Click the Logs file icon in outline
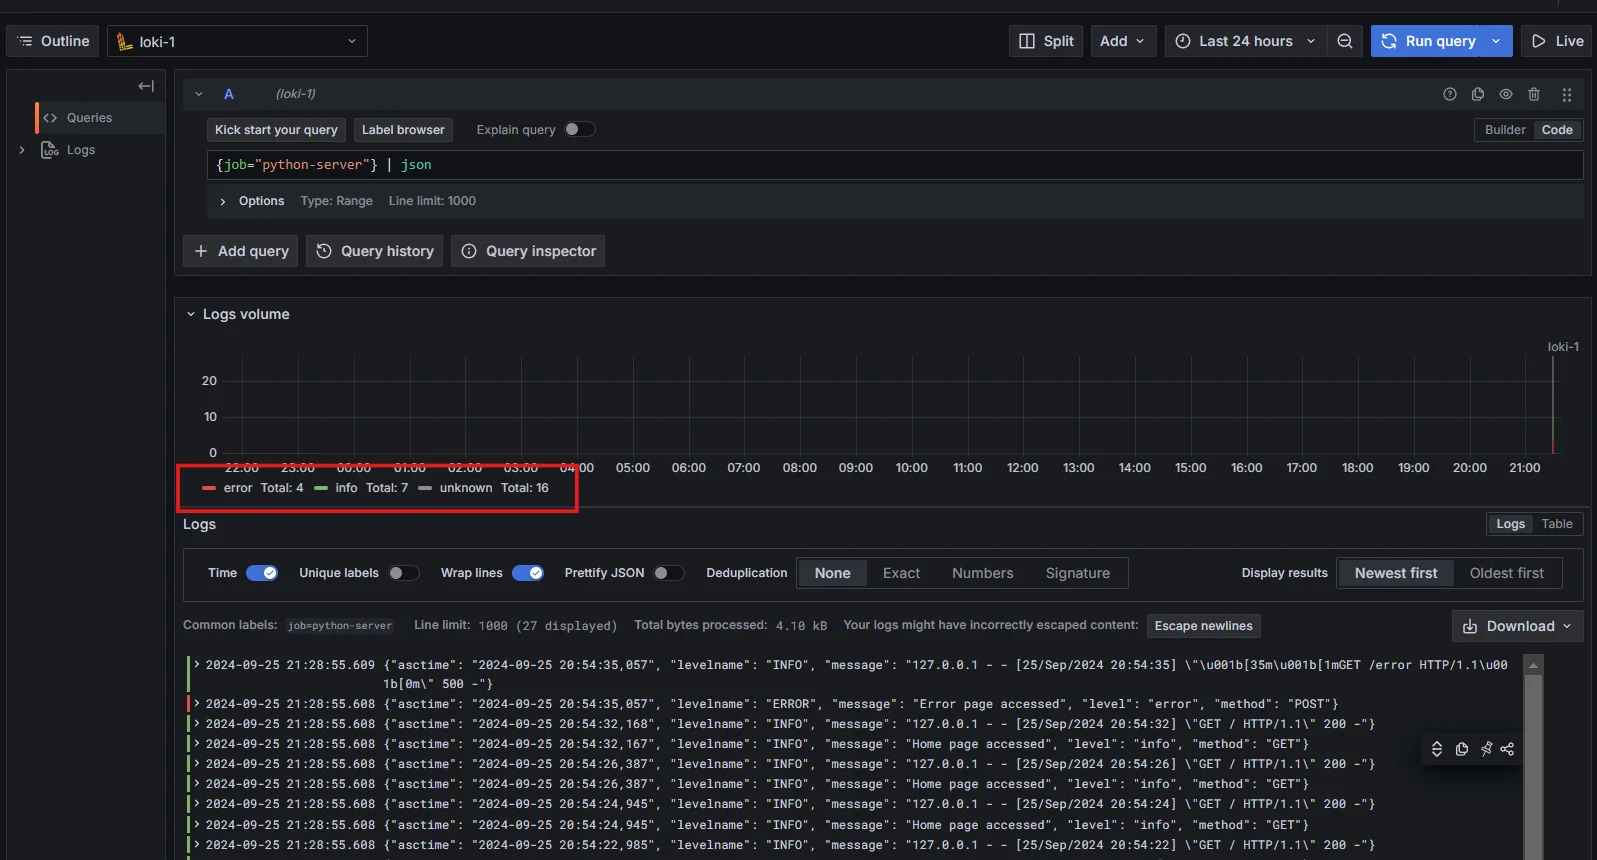 coord(50,150)
